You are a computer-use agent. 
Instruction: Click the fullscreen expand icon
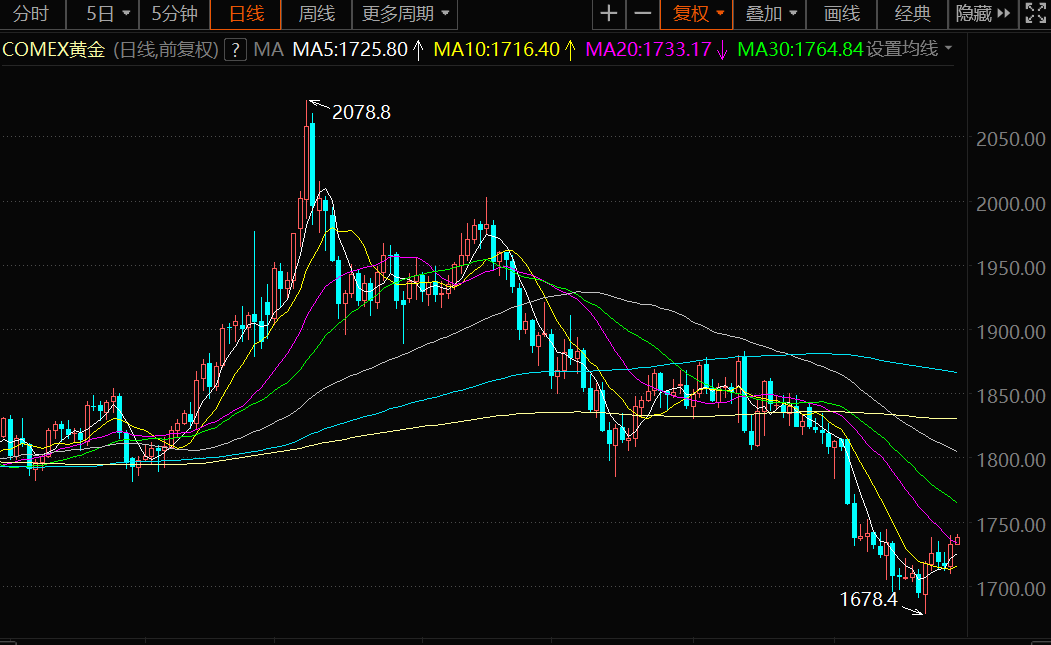coord(1035,13)
